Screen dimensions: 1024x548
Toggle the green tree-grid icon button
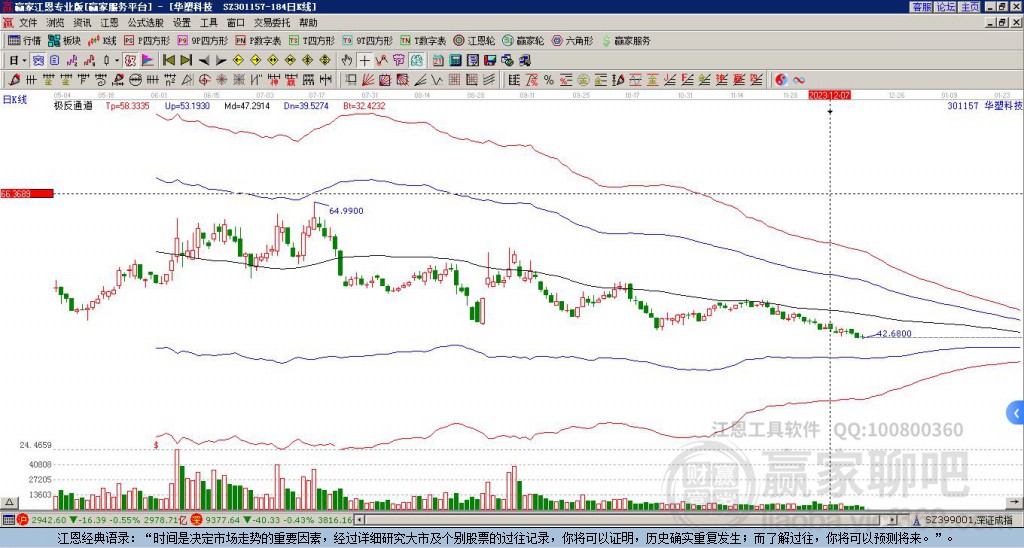pyautogui.click(x=416, y=60)
